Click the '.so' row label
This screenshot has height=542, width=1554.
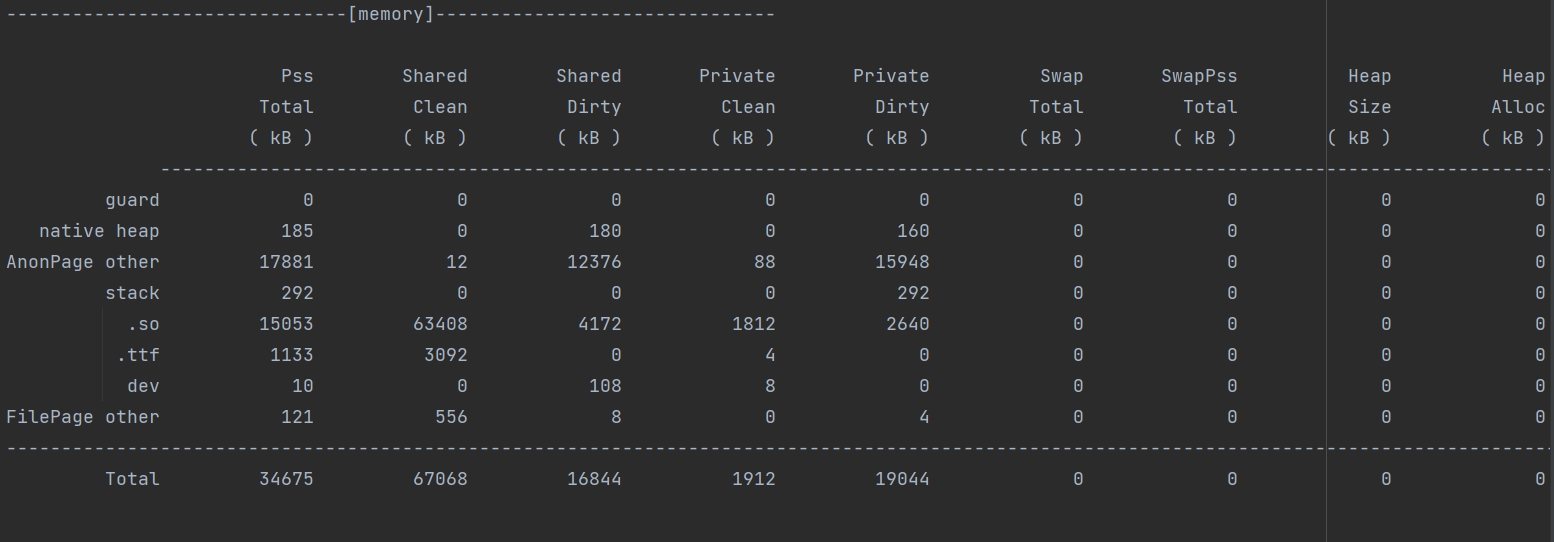(143, 324)
